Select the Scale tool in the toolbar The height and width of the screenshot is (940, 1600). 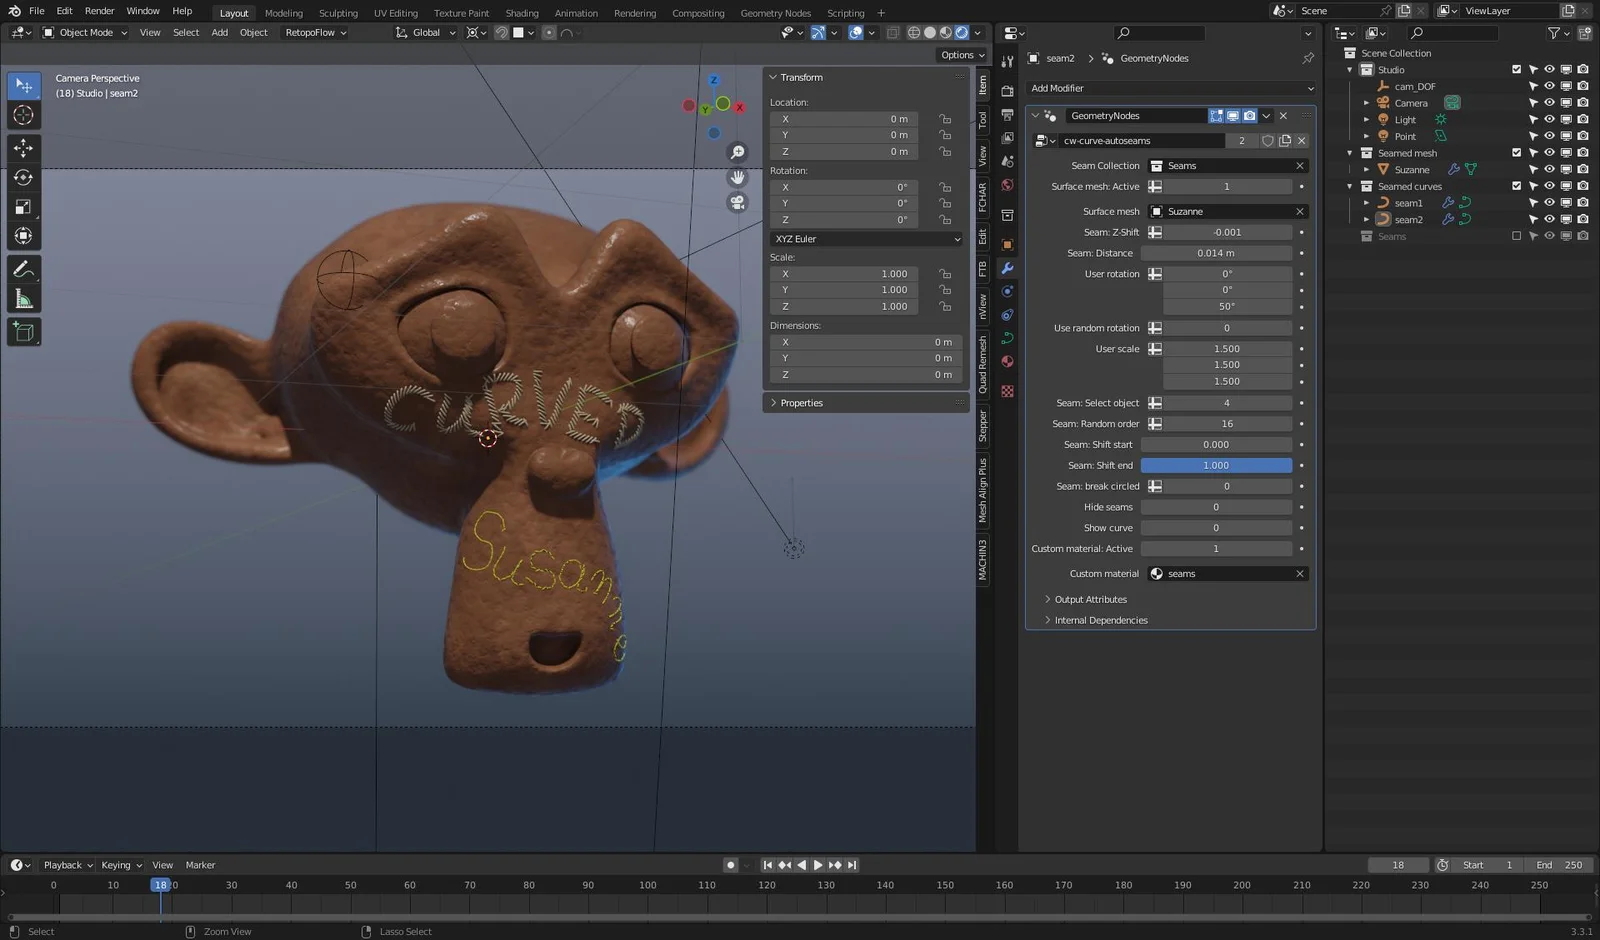click(x=23, y=207)
